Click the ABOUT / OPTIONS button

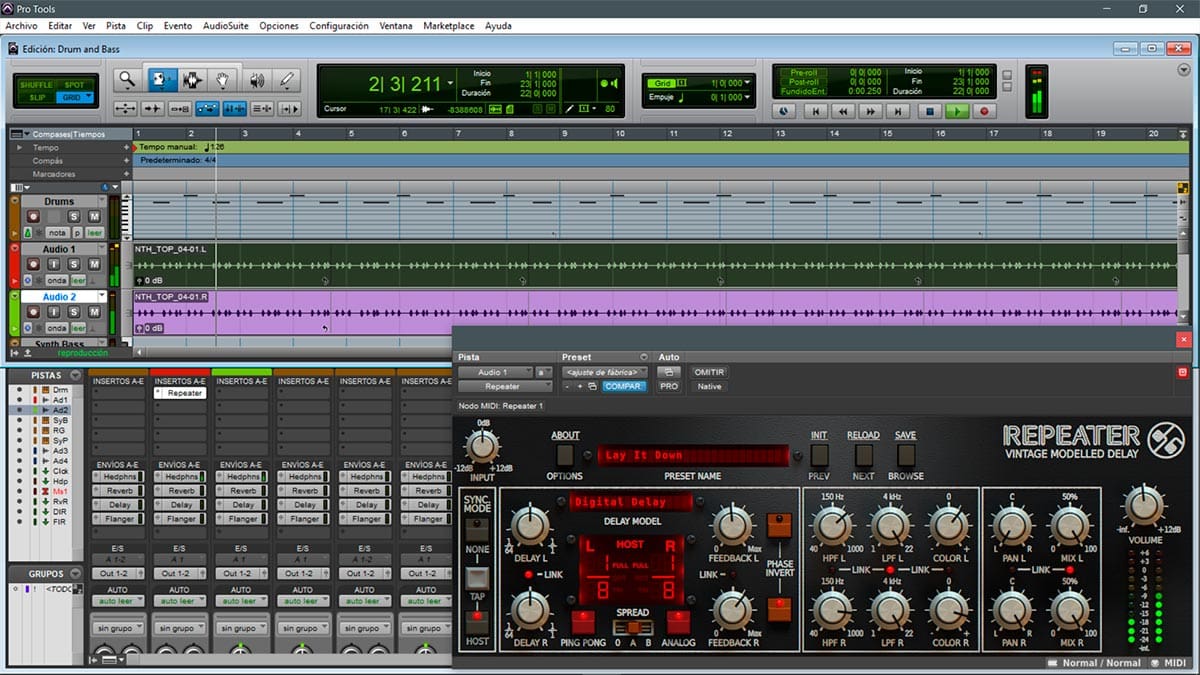(565, 455)
